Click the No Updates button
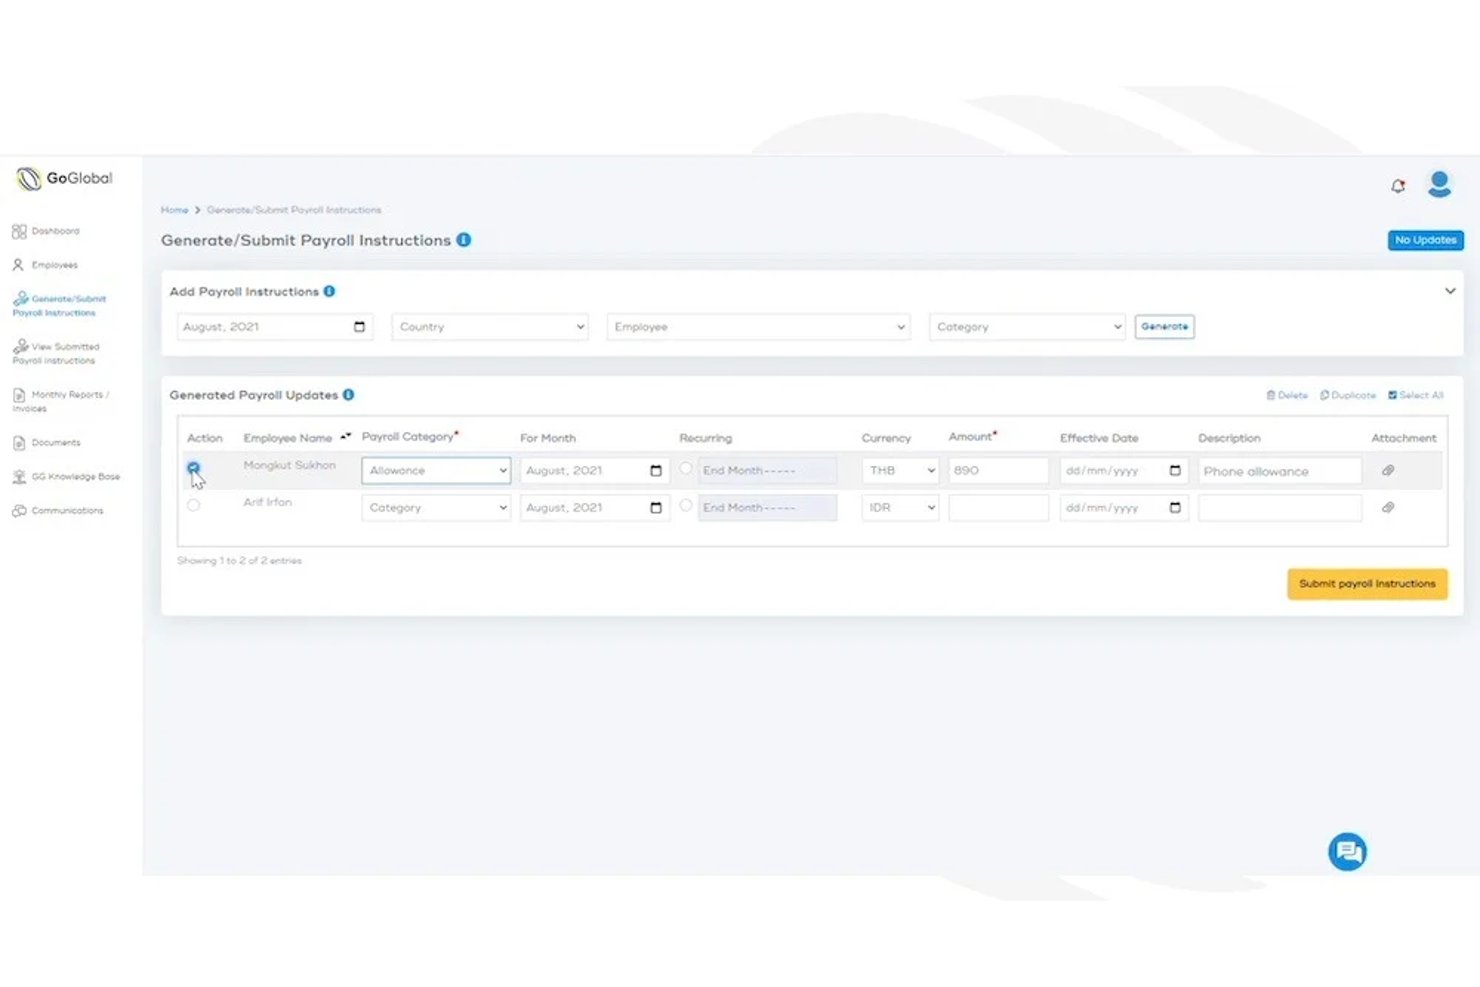The image size is (1480, 987). click(1425, 240)
